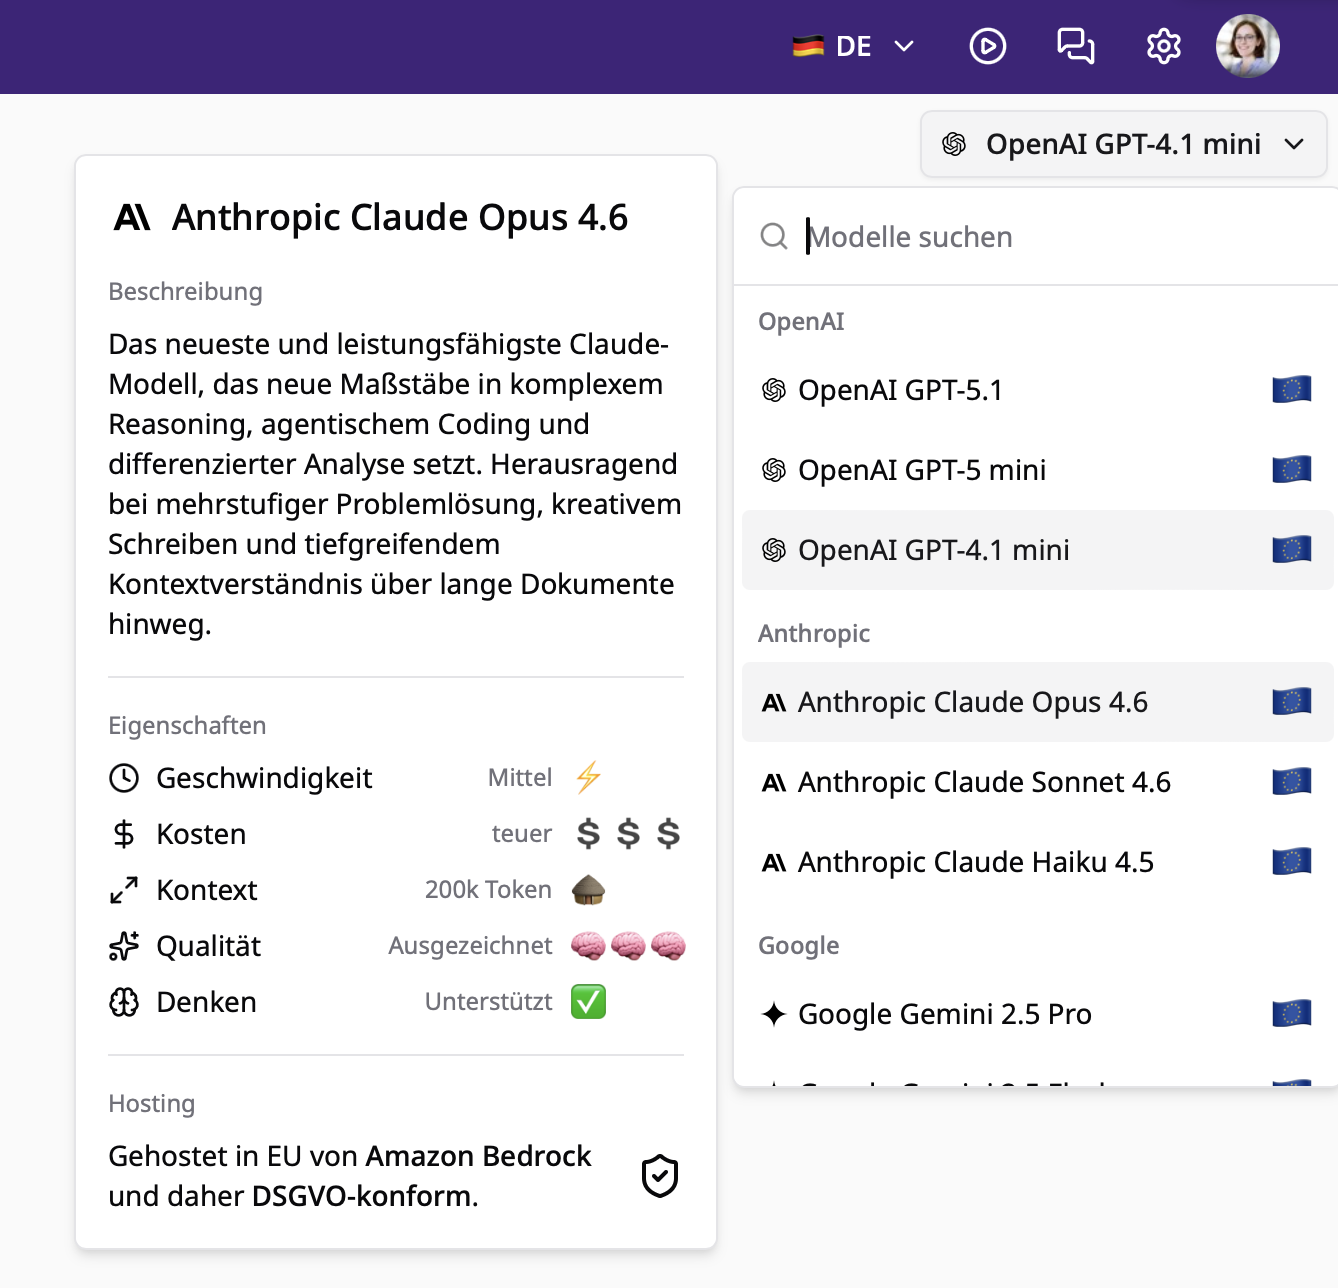Image resolution: width=1338 pixels, height=1288 pixels.
Task: Click the play tutorial icon in the header
Action: [987, 46]
